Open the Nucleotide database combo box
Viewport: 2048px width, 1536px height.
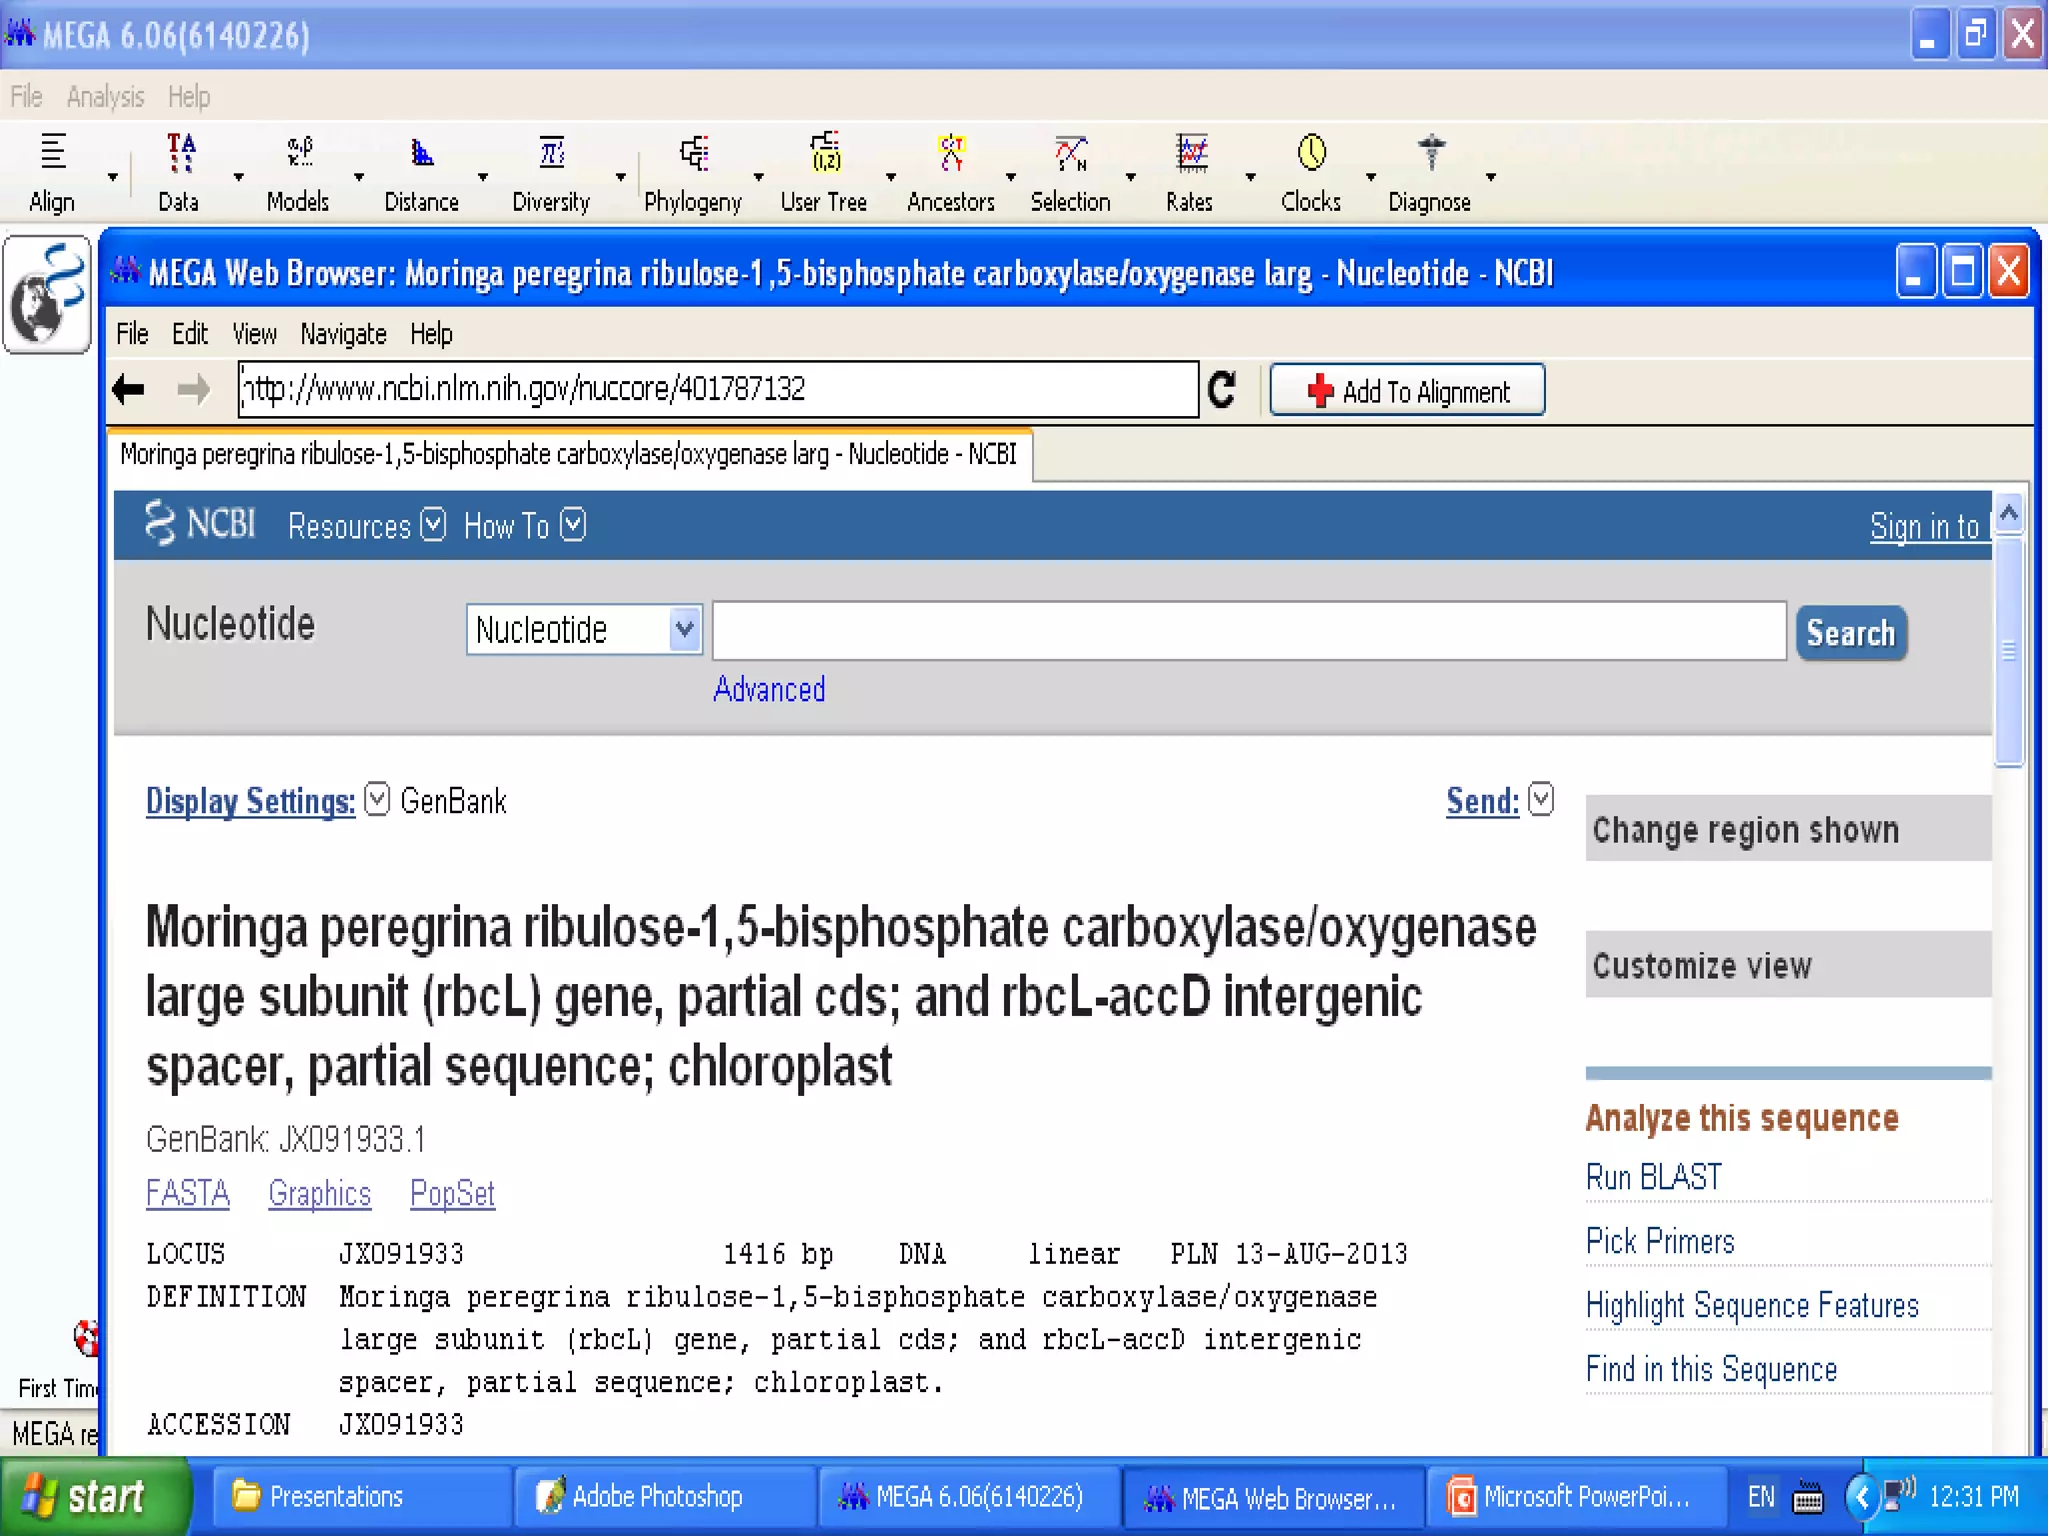coord(584,630)
